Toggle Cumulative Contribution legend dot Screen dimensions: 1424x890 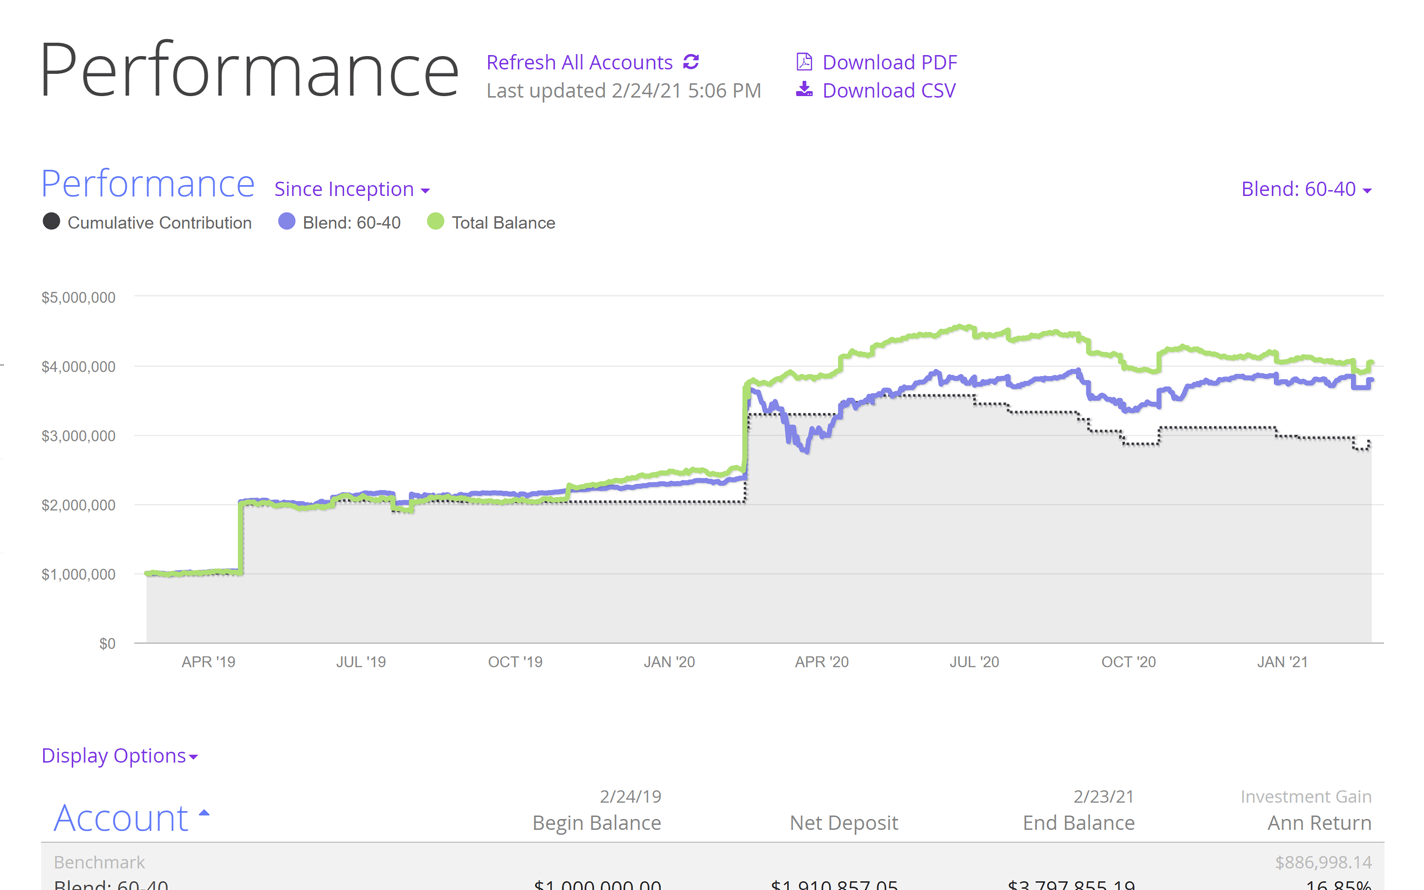point(51,222)
